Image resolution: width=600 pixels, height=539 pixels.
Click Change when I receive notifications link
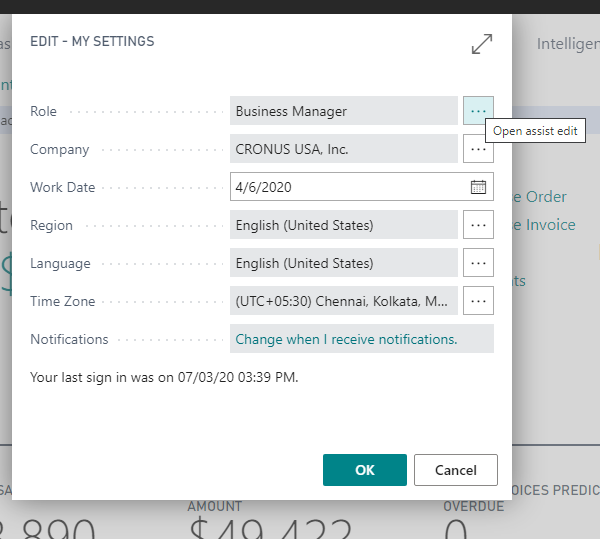[346, 339]
